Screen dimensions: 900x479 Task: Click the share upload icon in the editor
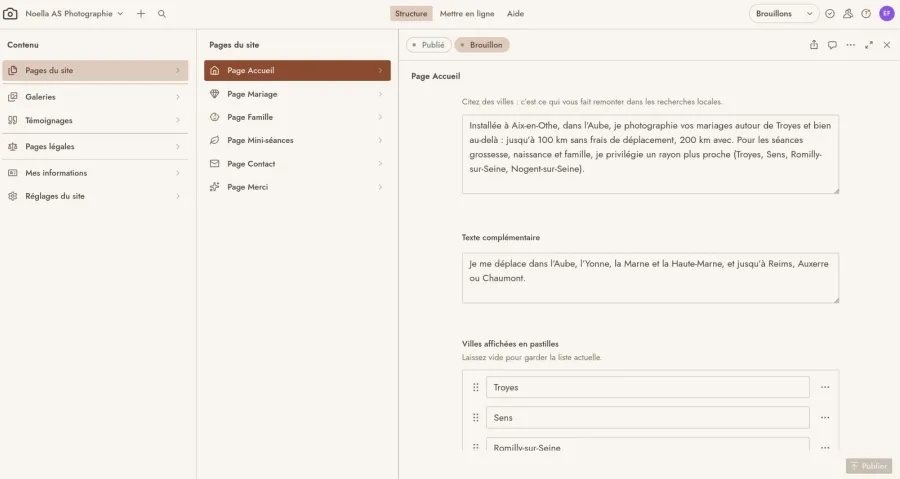pyautogui.click(x=814, y=45)
